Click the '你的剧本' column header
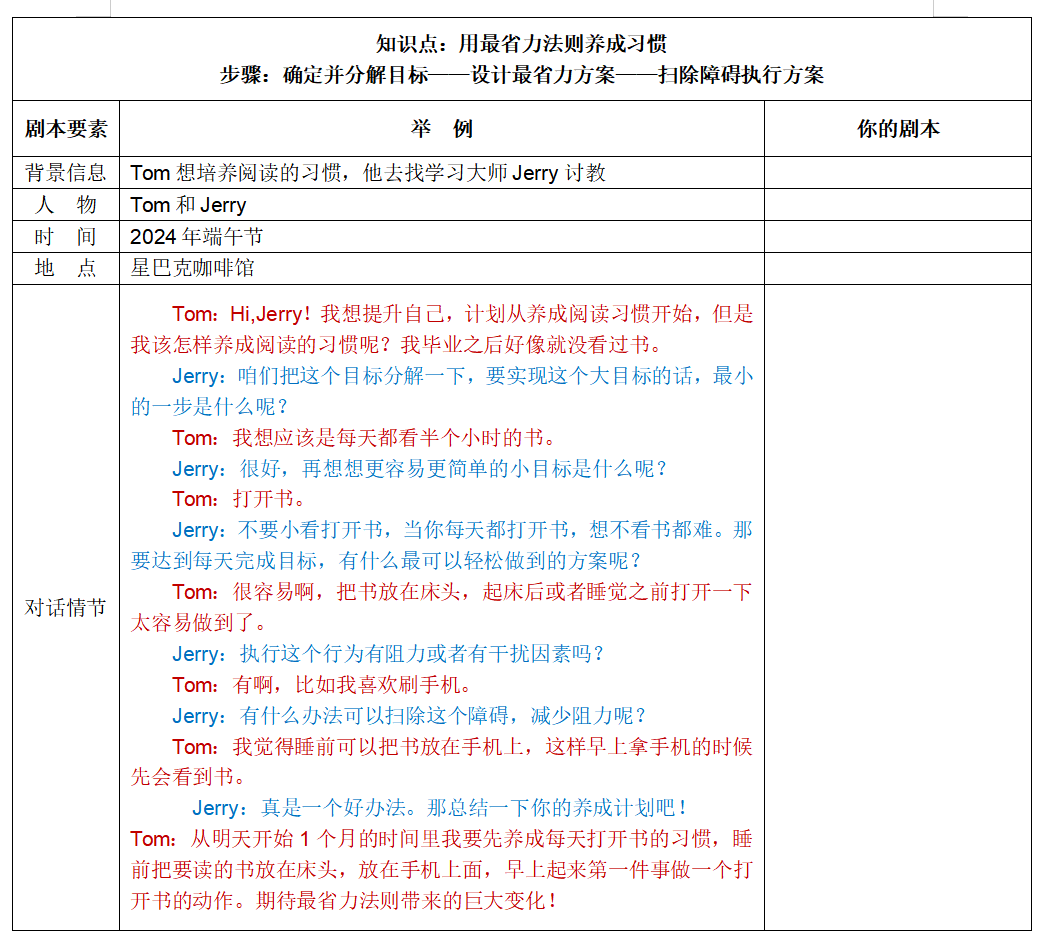The height and width of the screenshot is (934, 1040). click(x=898, y=129)
